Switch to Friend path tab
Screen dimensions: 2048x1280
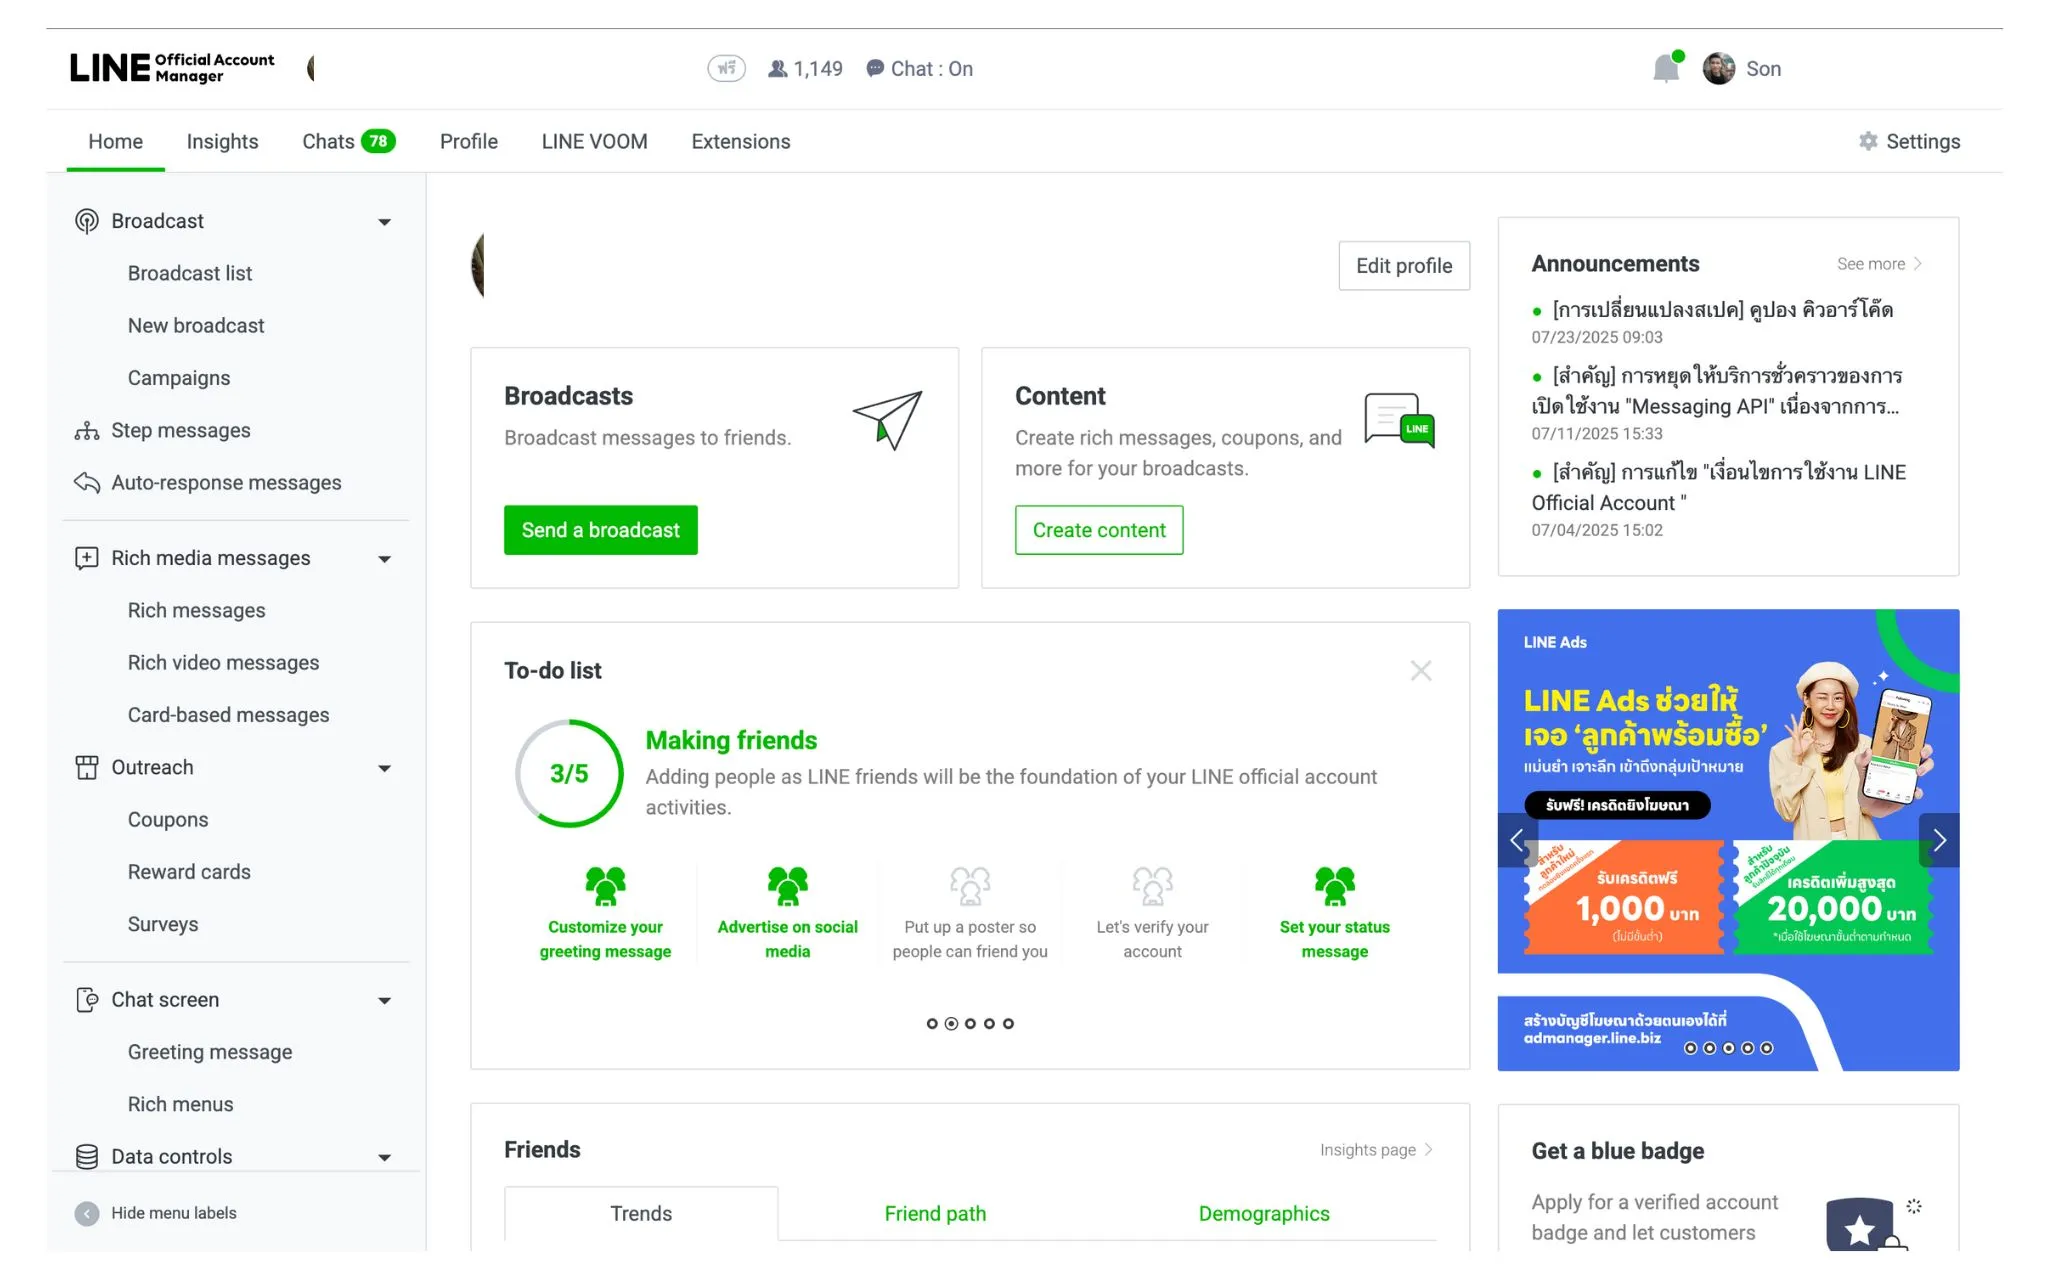coord(935,1213)
